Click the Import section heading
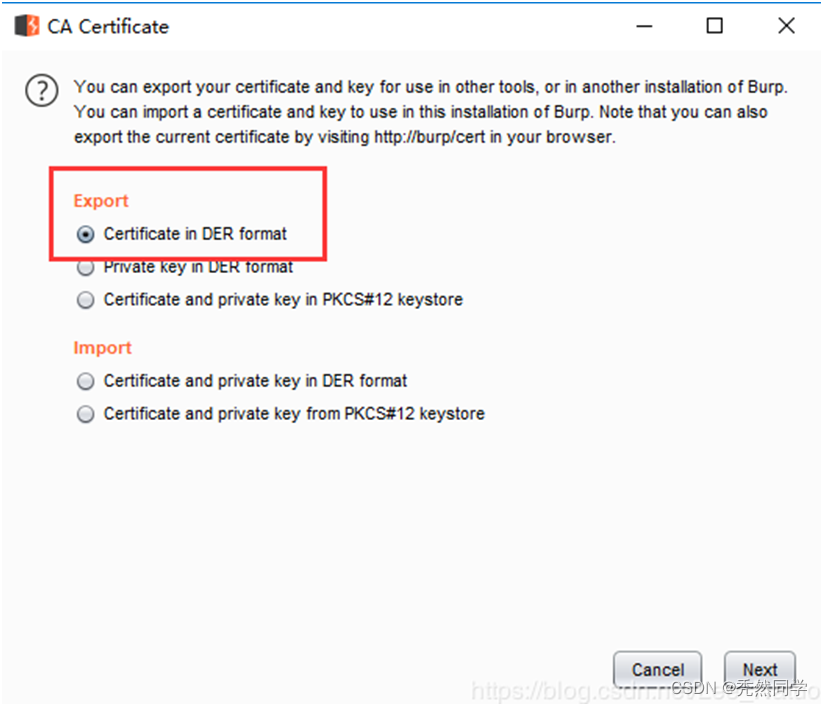This screenshot has height=706, width=823. point(102,348)
